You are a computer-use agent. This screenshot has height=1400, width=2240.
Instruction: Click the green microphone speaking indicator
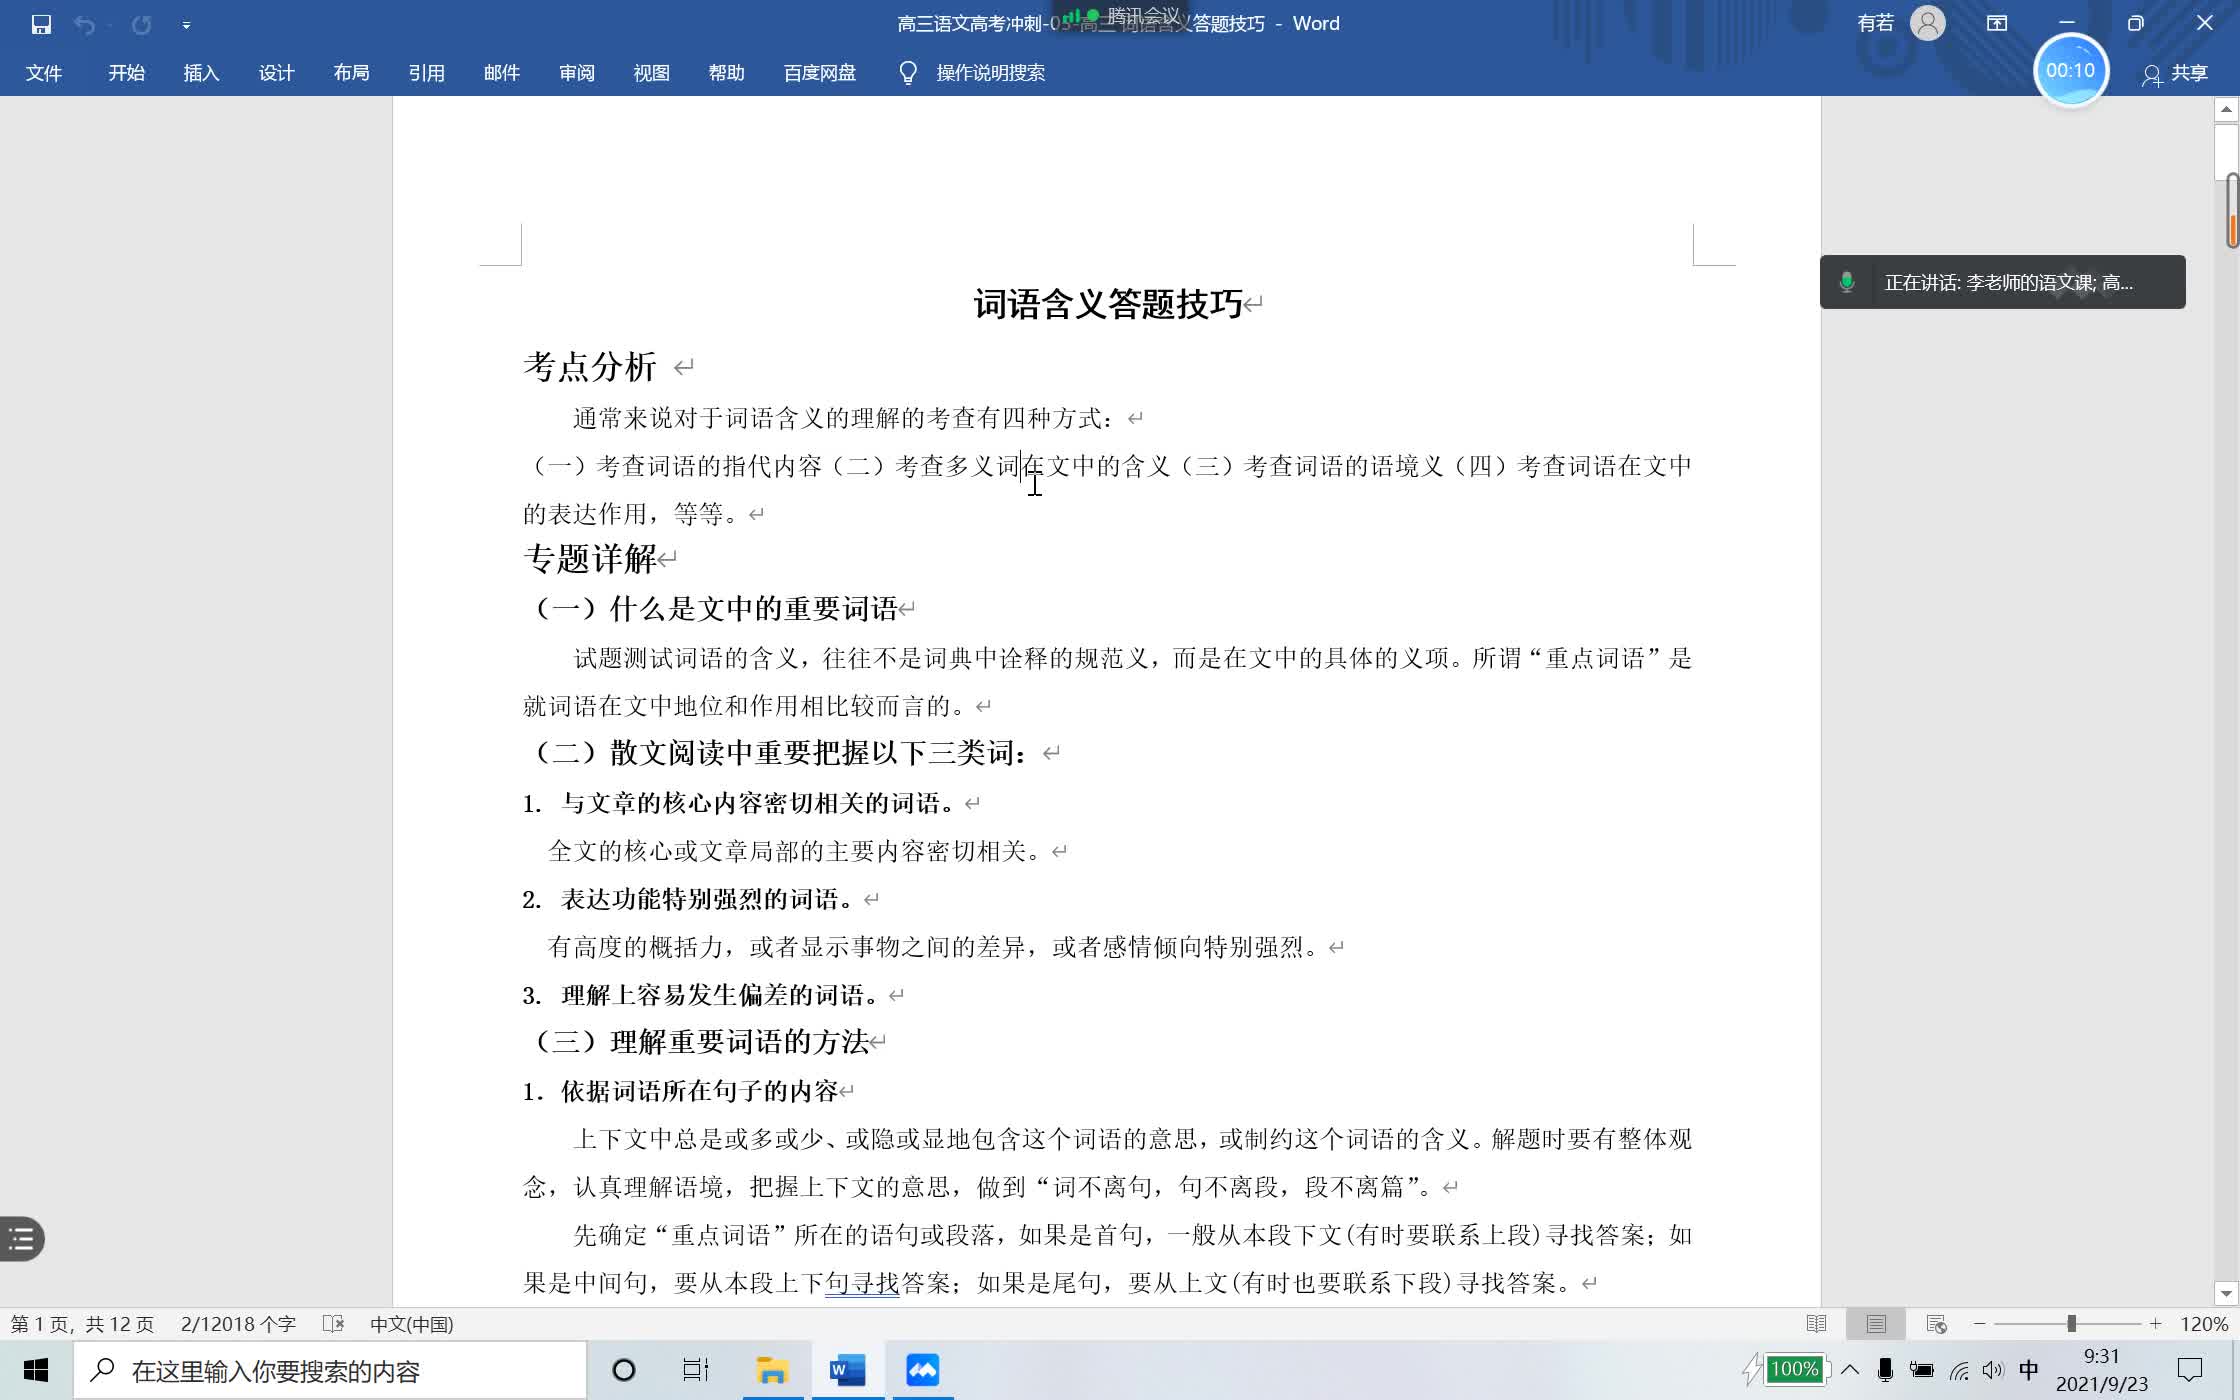point(1847,282)
